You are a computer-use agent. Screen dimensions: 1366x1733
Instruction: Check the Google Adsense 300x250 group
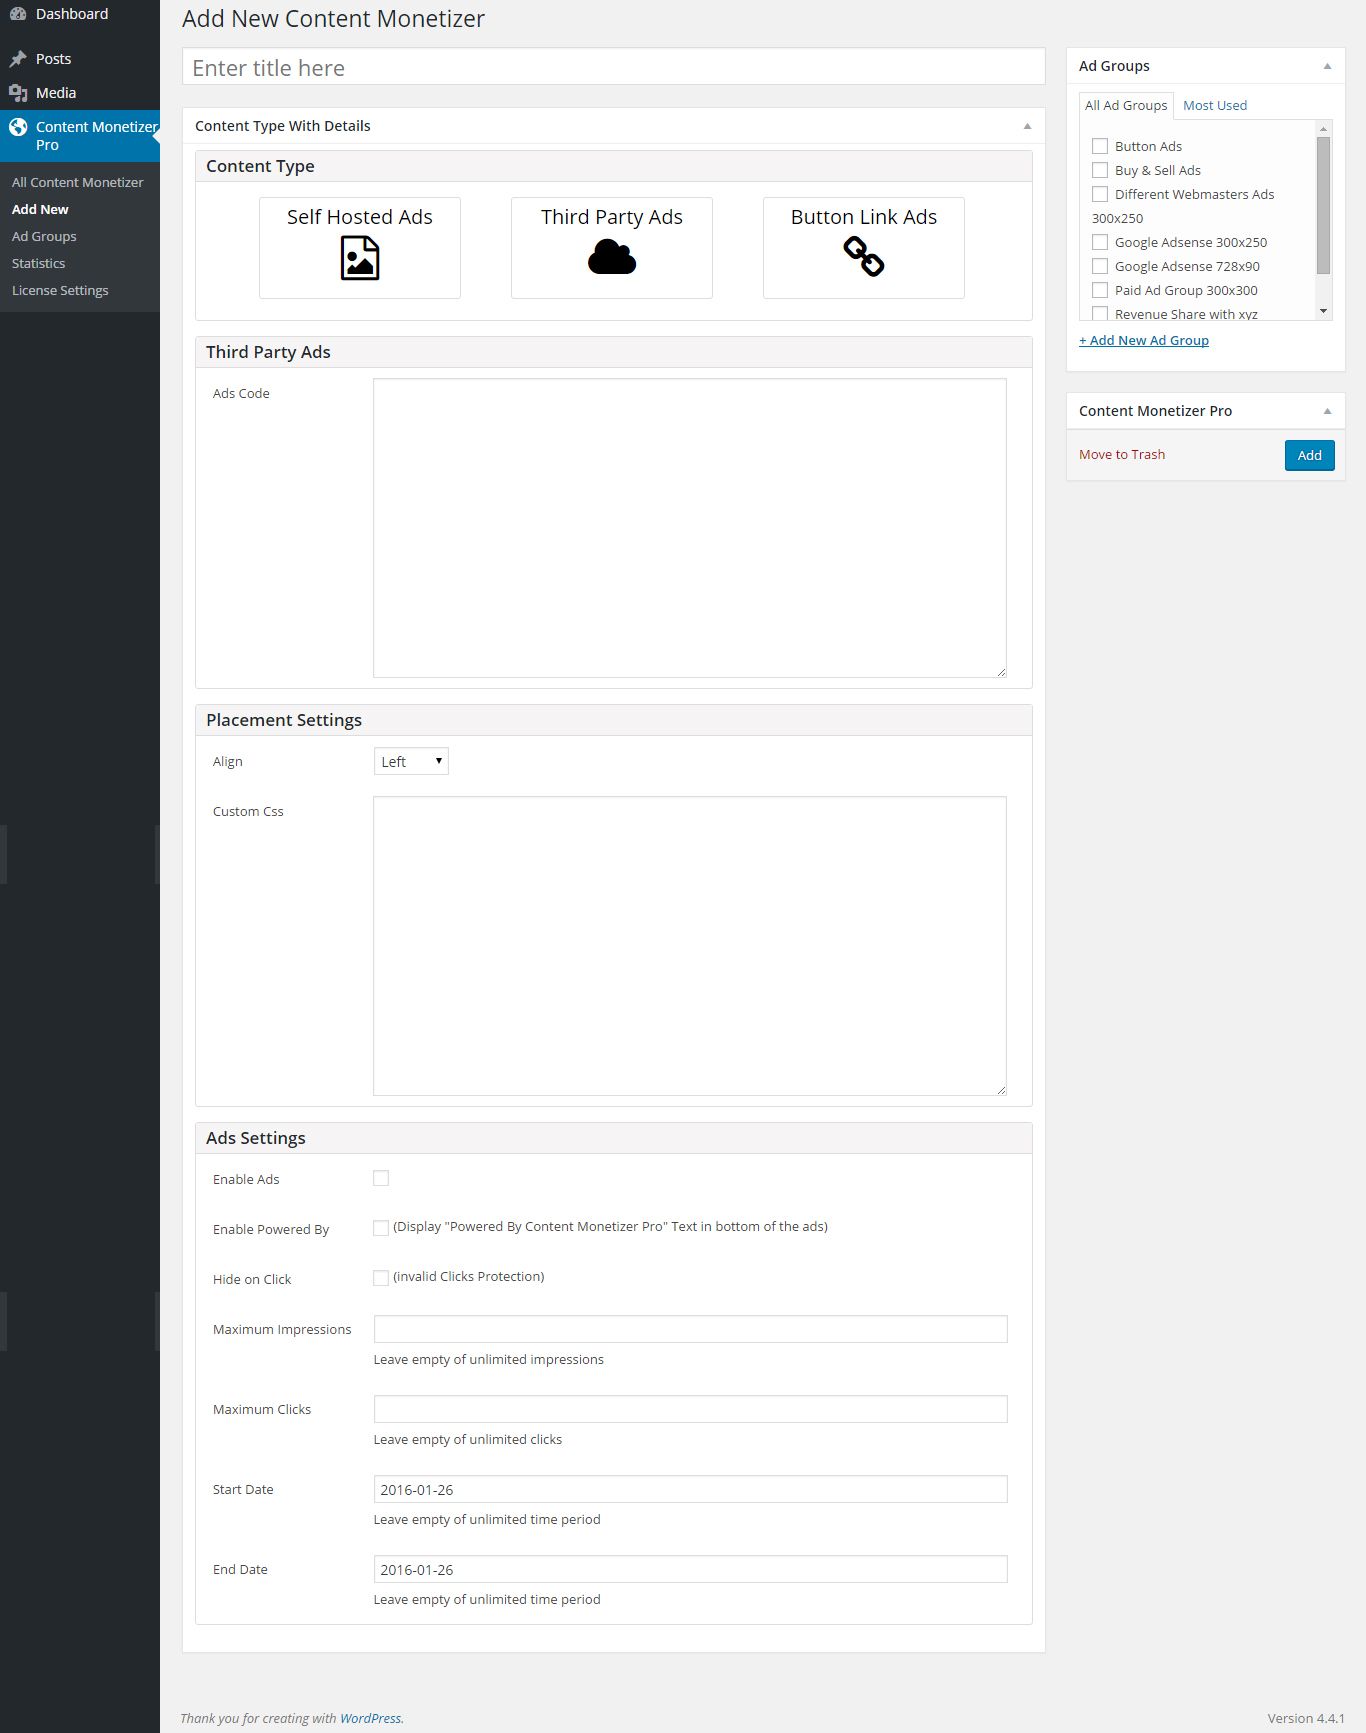click(x=1100, y=242)
